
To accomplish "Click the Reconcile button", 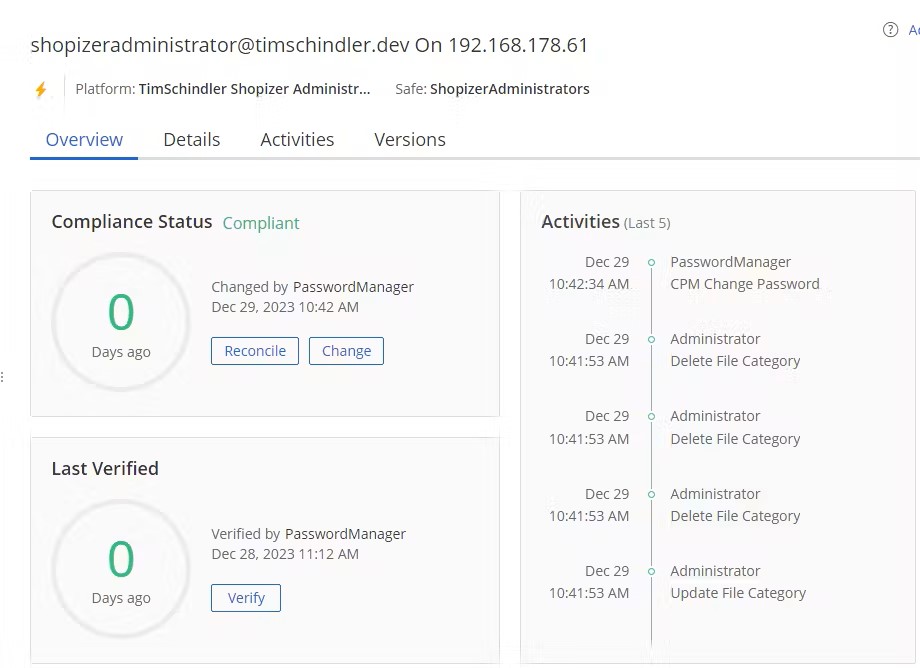I will (255, 351).
